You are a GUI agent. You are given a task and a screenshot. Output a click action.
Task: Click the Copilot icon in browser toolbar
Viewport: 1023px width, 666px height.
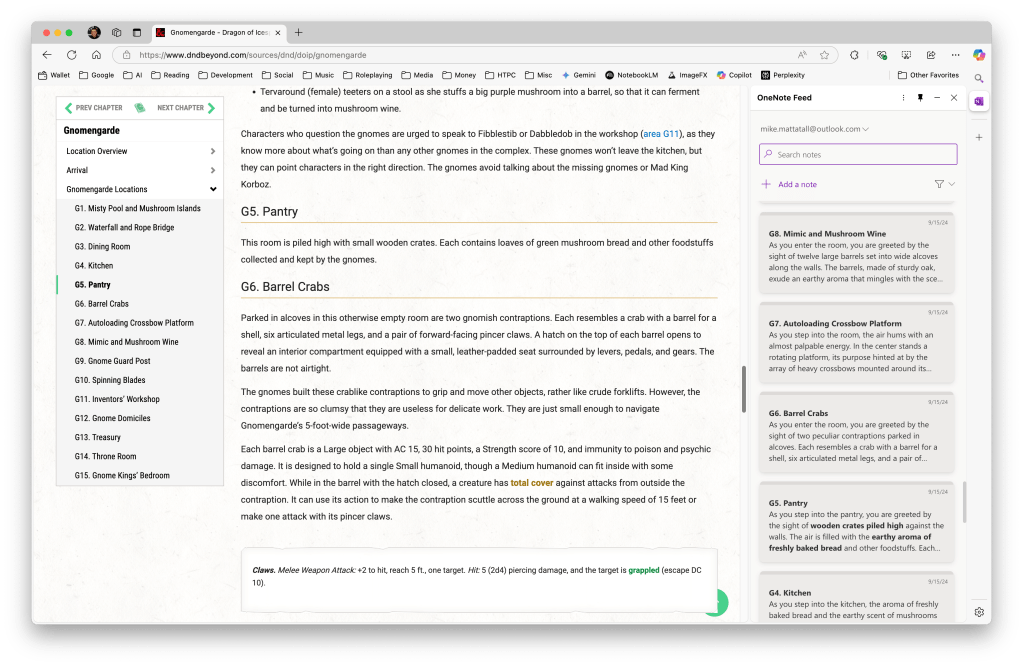[979, 55]
